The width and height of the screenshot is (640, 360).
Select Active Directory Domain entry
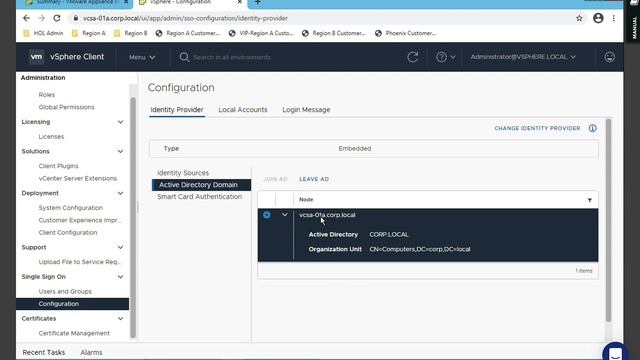pyautogui.click(x=201, y=185)
